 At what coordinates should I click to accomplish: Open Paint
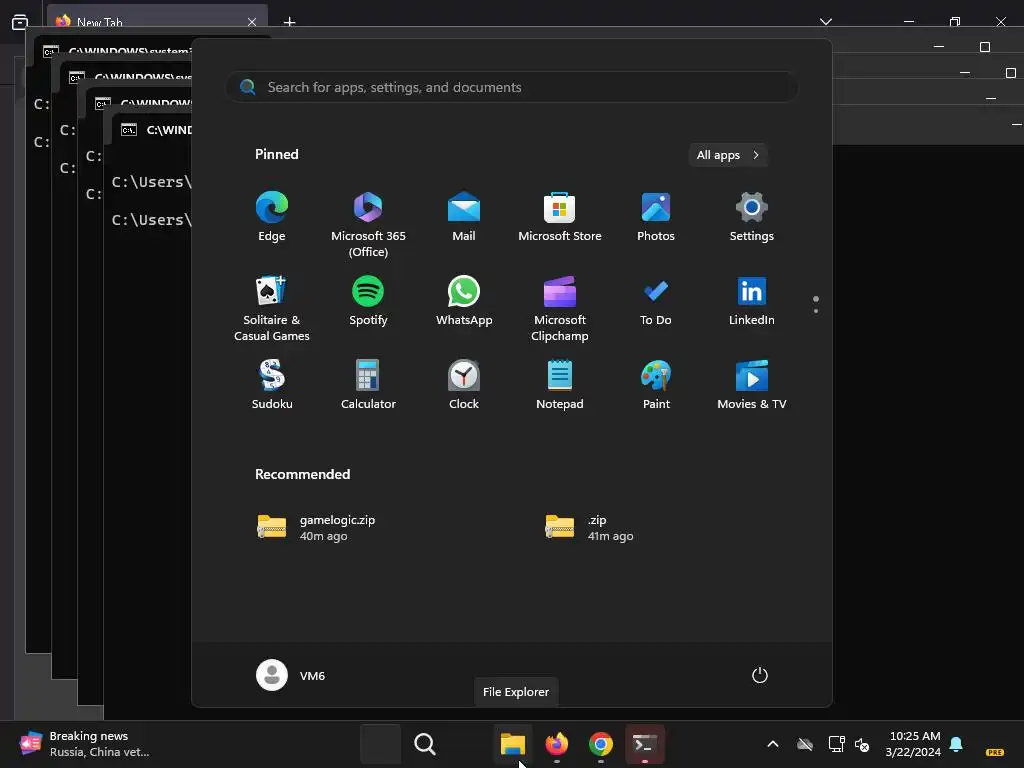[x=656, y=386]
